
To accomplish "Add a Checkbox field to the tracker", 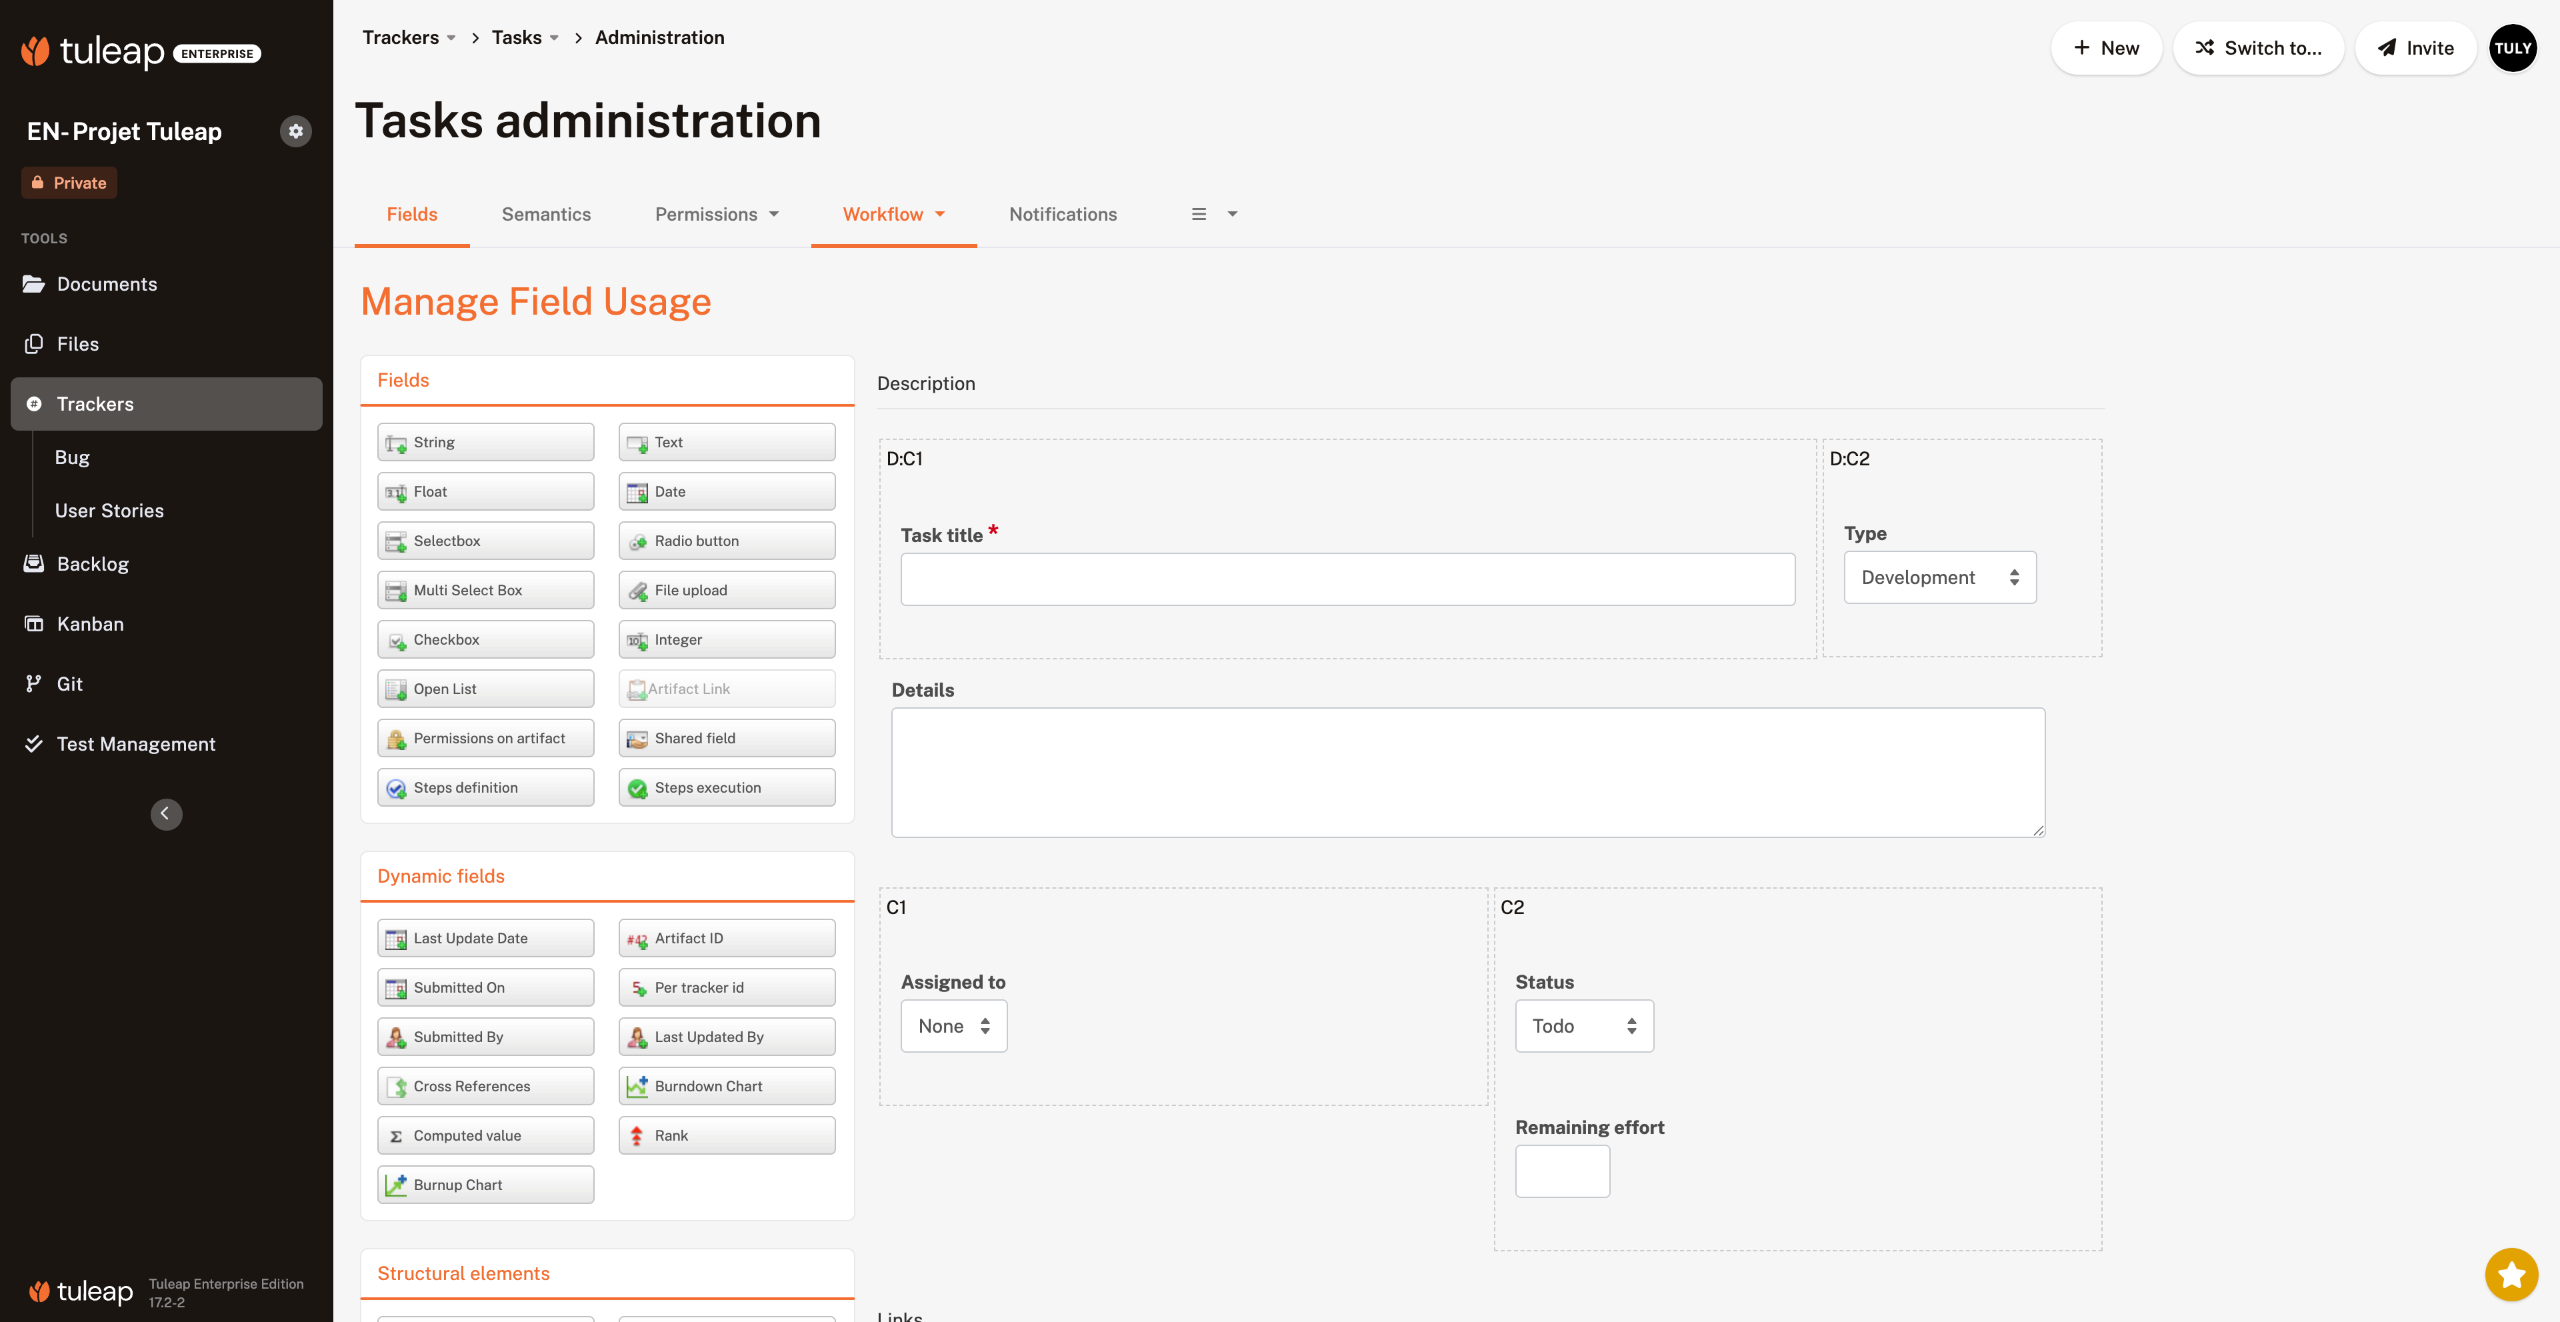I will click(x=485, y=640).
